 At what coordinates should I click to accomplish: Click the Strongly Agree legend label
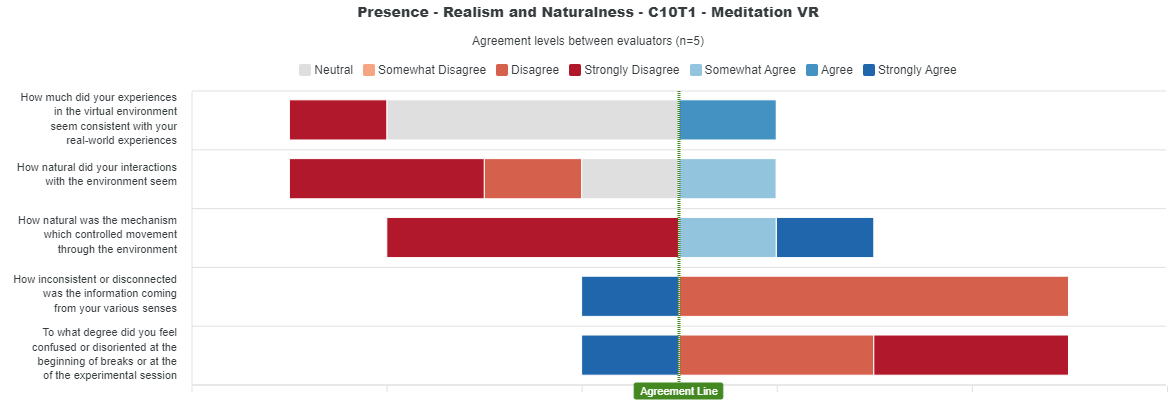coord(917,70)
